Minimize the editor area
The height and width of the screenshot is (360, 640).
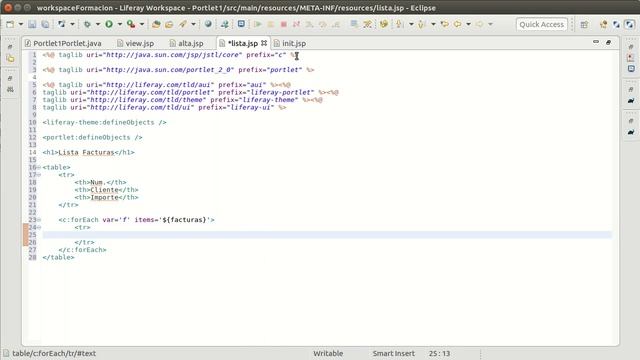coord(596,42)
